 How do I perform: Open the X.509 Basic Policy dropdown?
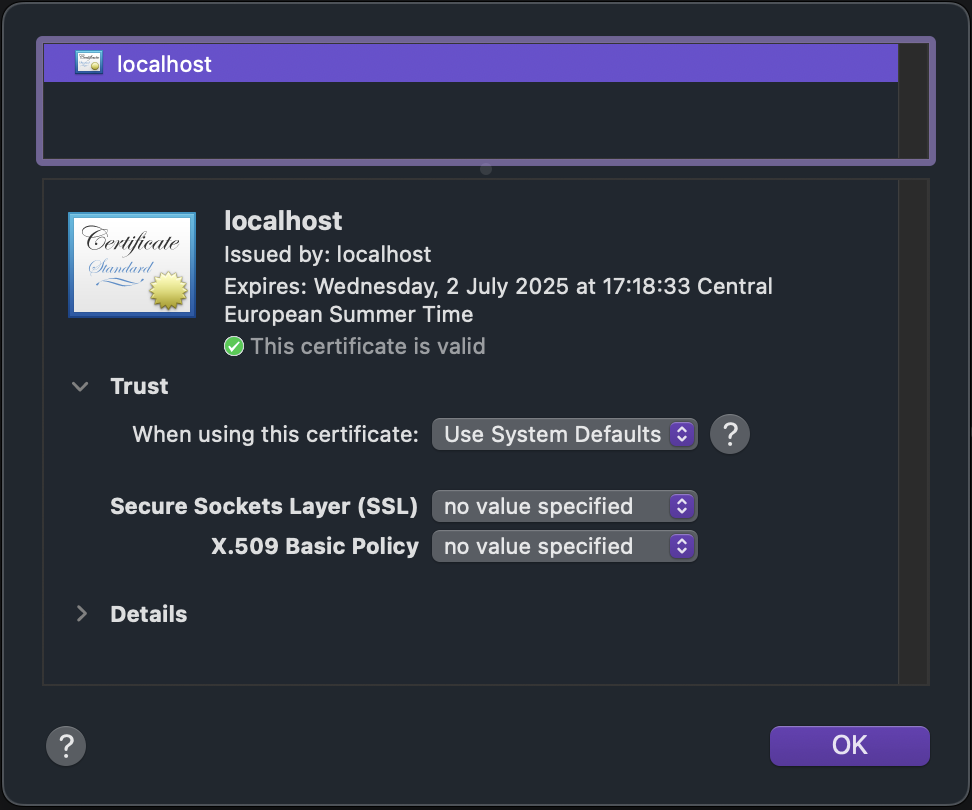click(564, 546)
